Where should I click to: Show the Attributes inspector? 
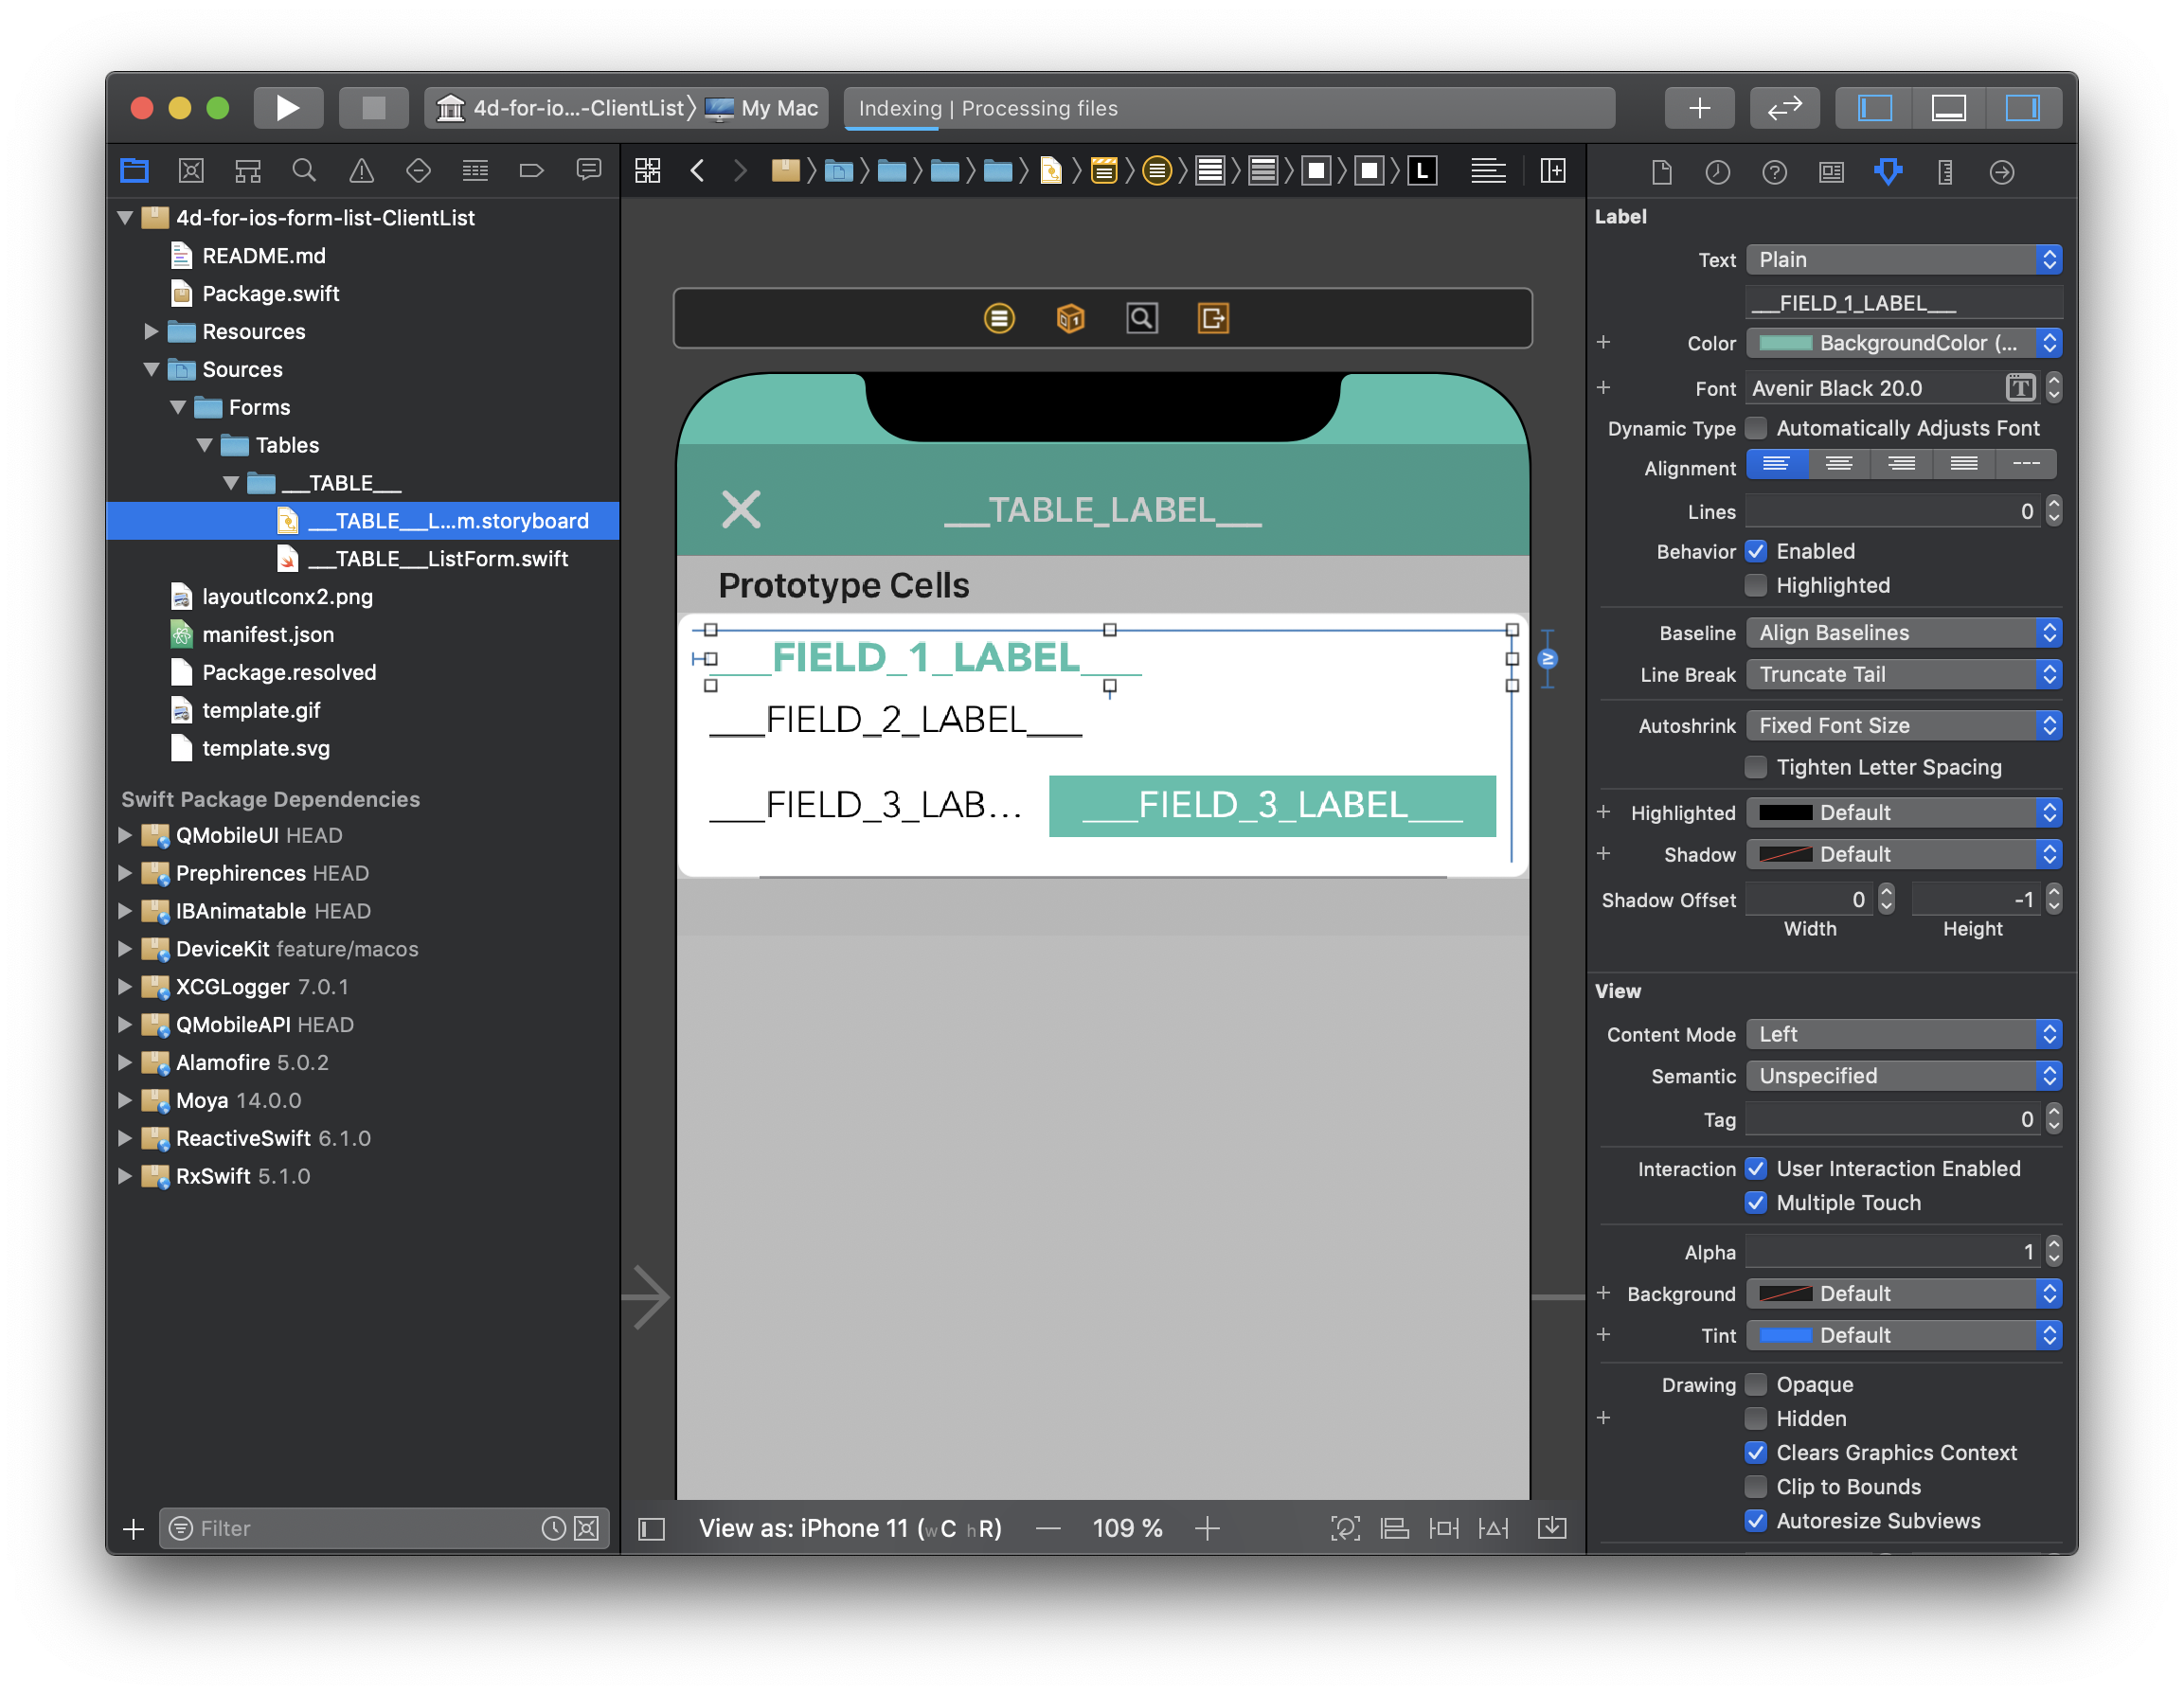click(1888, 172)
